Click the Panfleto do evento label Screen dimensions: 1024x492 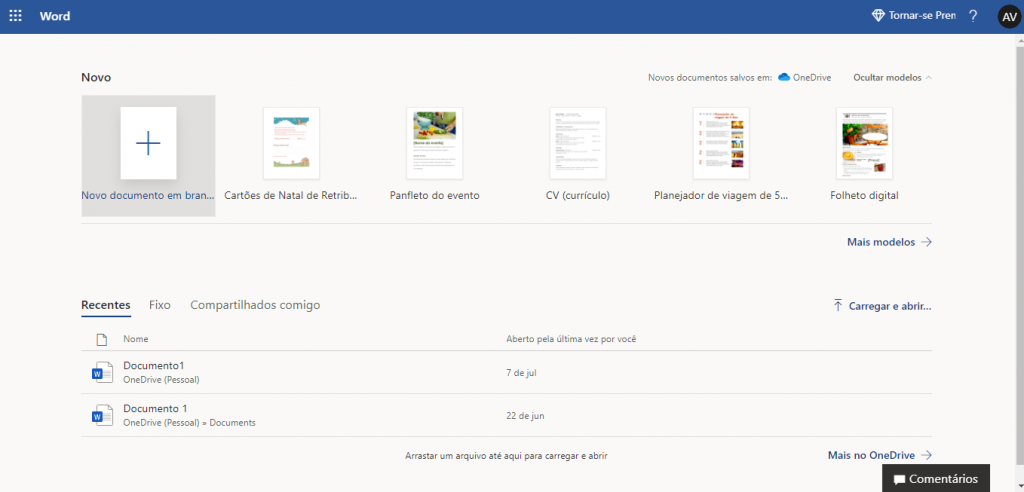click(x=434, y=195)
